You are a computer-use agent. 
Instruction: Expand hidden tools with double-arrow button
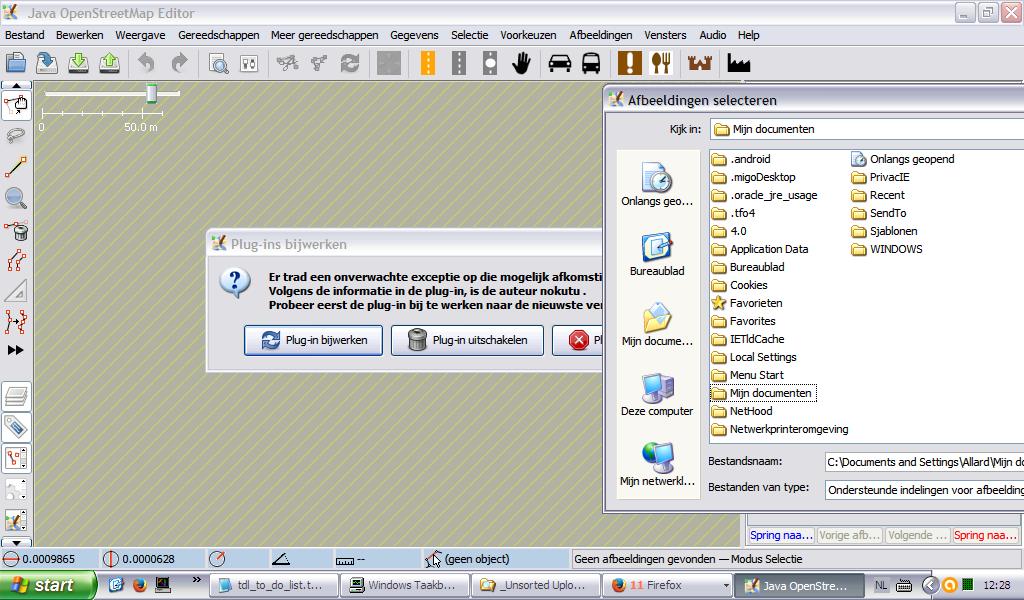16,350
